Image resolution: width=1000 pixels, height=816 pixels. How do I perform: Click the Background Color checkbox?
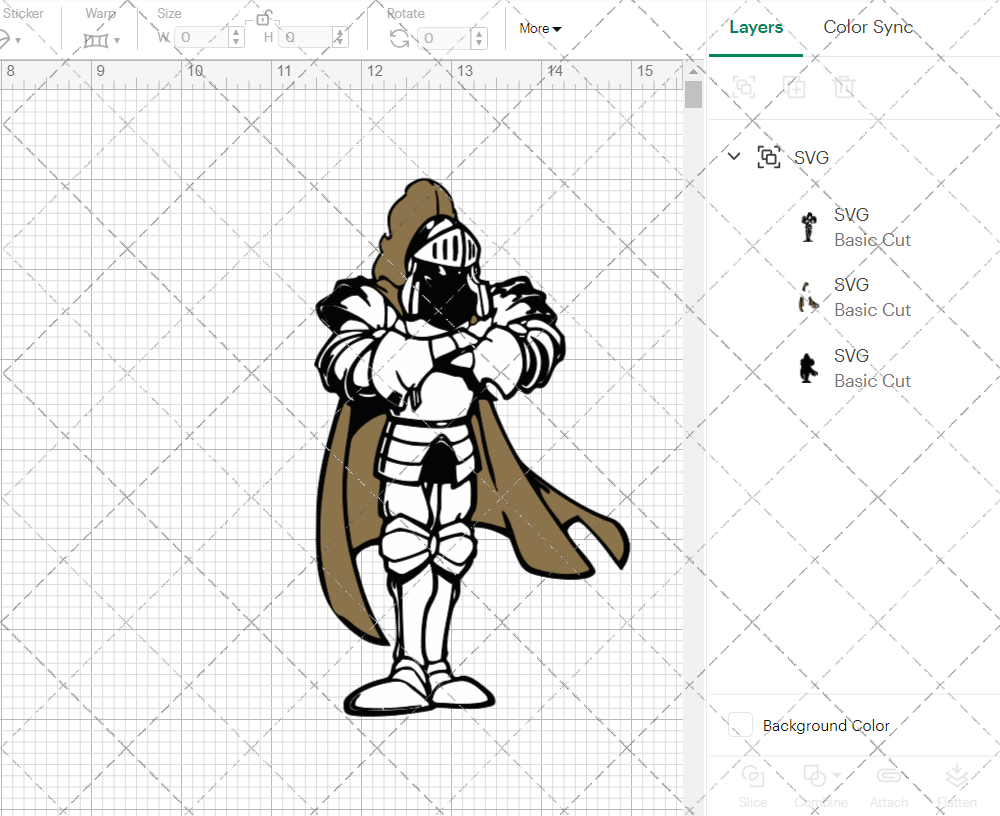739,725
